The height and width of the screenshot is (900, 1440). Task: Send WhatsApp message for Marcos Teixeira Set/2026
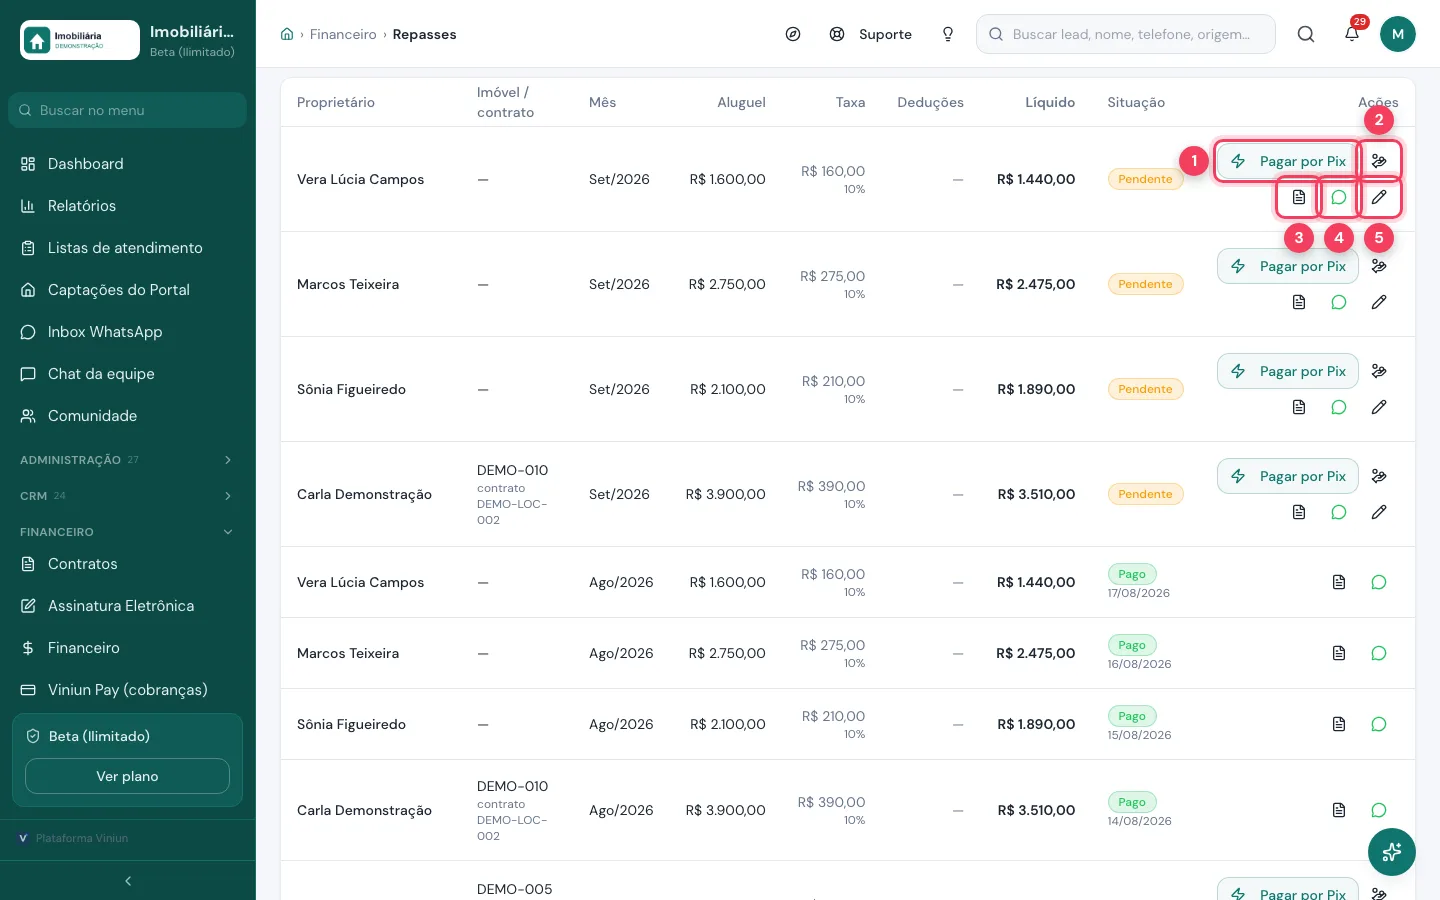point(1339,302)
